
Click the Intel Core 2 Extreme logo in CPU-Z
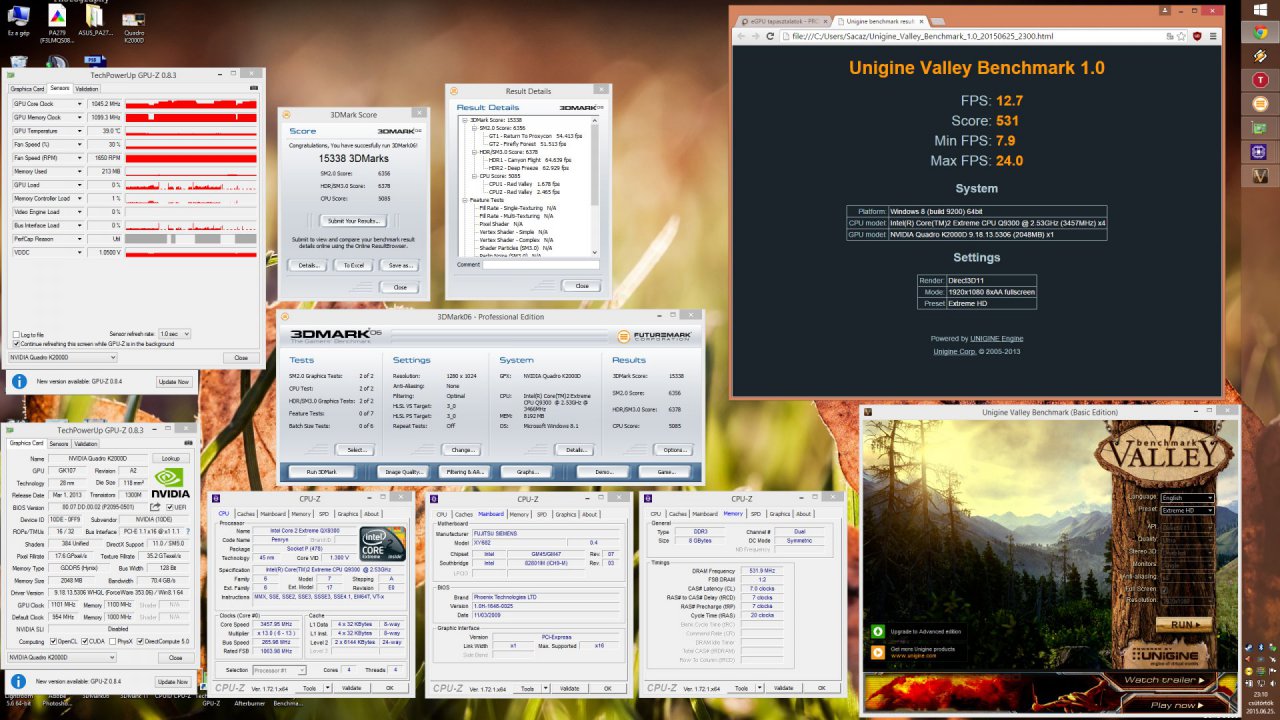[383, 545]
